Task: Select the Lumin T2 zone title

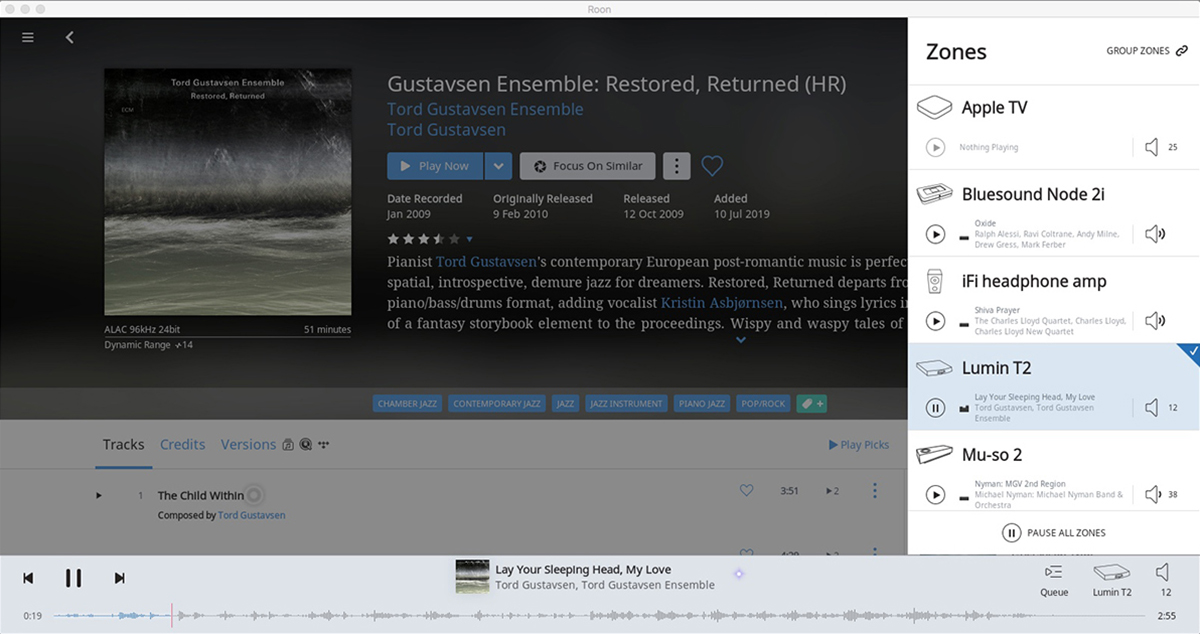Action: [996, 368]
